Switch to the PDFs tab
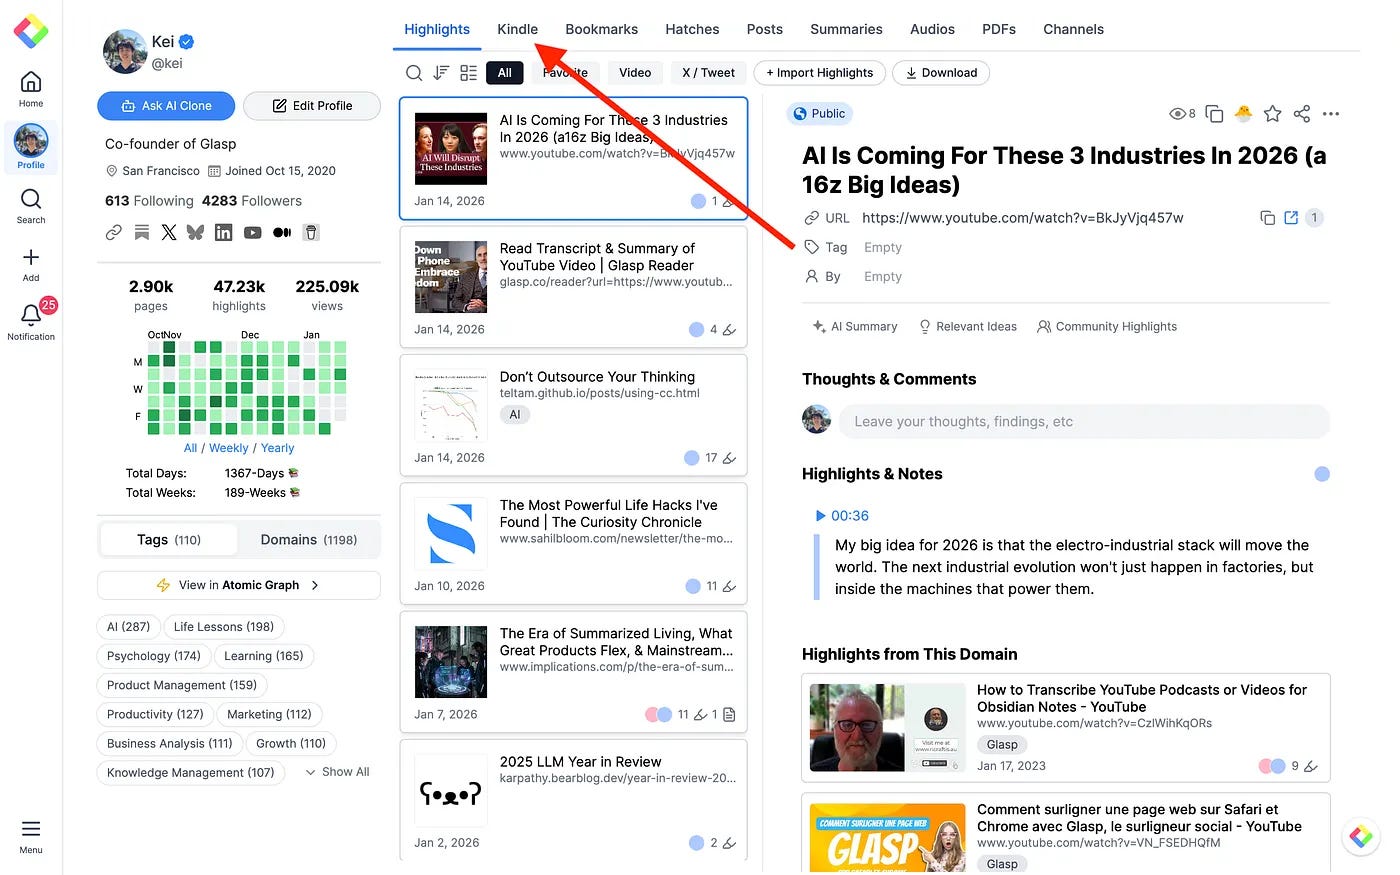Image resolution: width=1400 pixels, height=875 pixels. [x=999, y=29]
